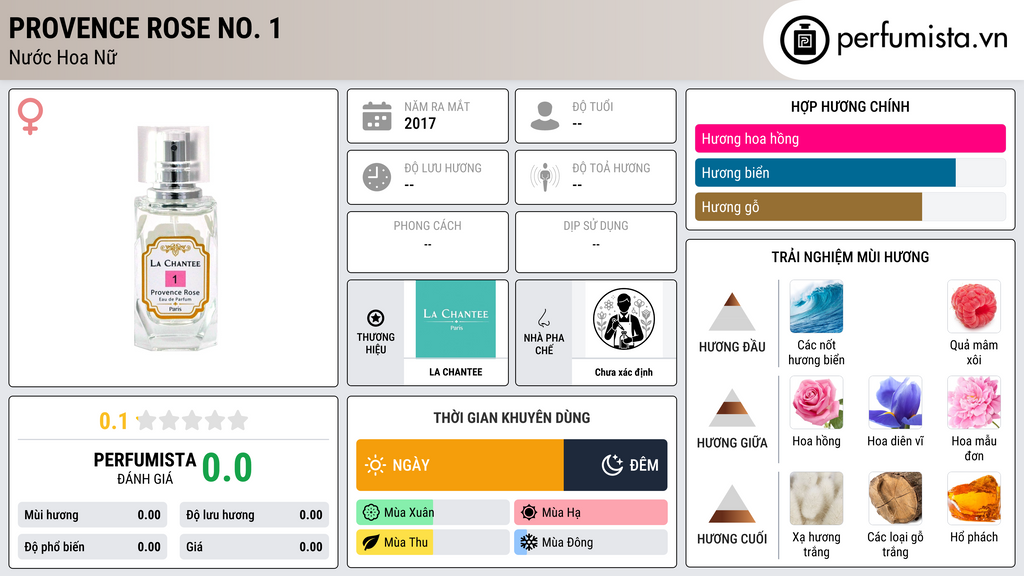Click the person silhouette icon for Độ tuổi
The width and height of the screenshot is (1024, 576).
click(x=545, y=116)
